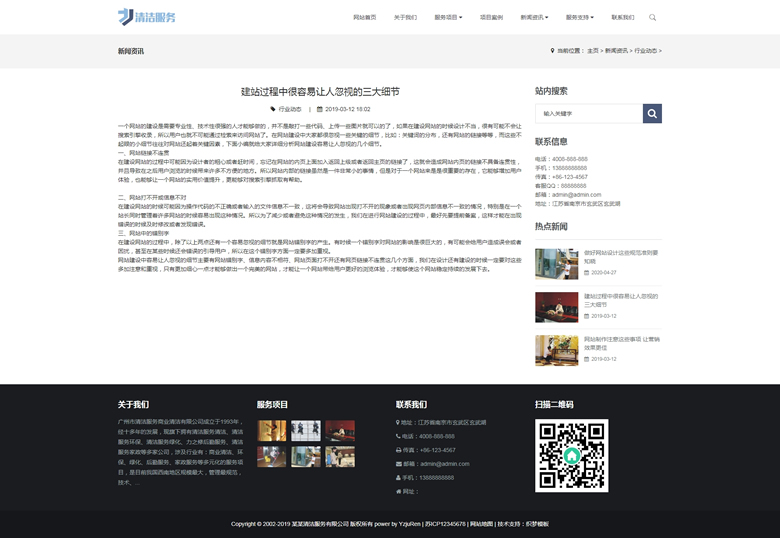Expand the 新闻资讯 dropdown menu
This screenshot has width=780, height=538.
click(x=534, y=17)
